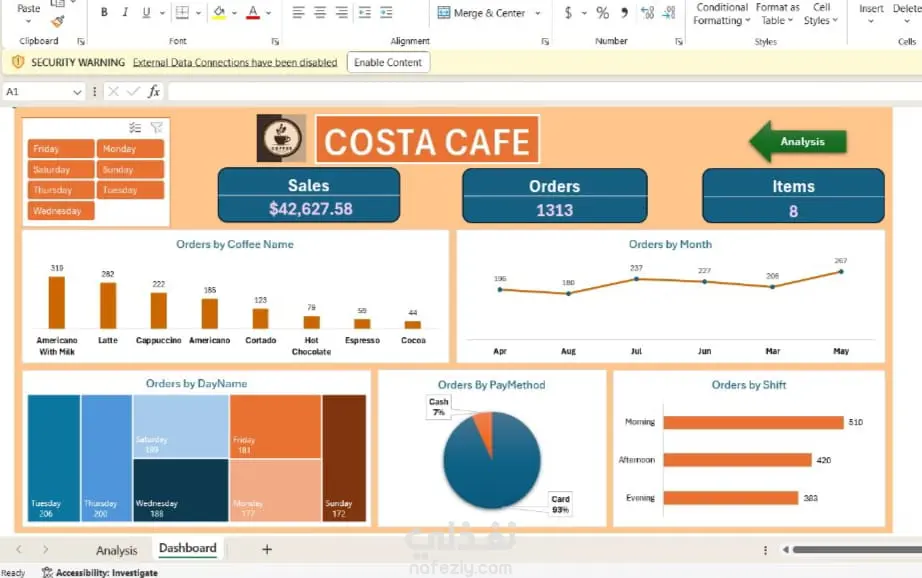
Task: Click Merge & Center button
Action: pos(482,12)
